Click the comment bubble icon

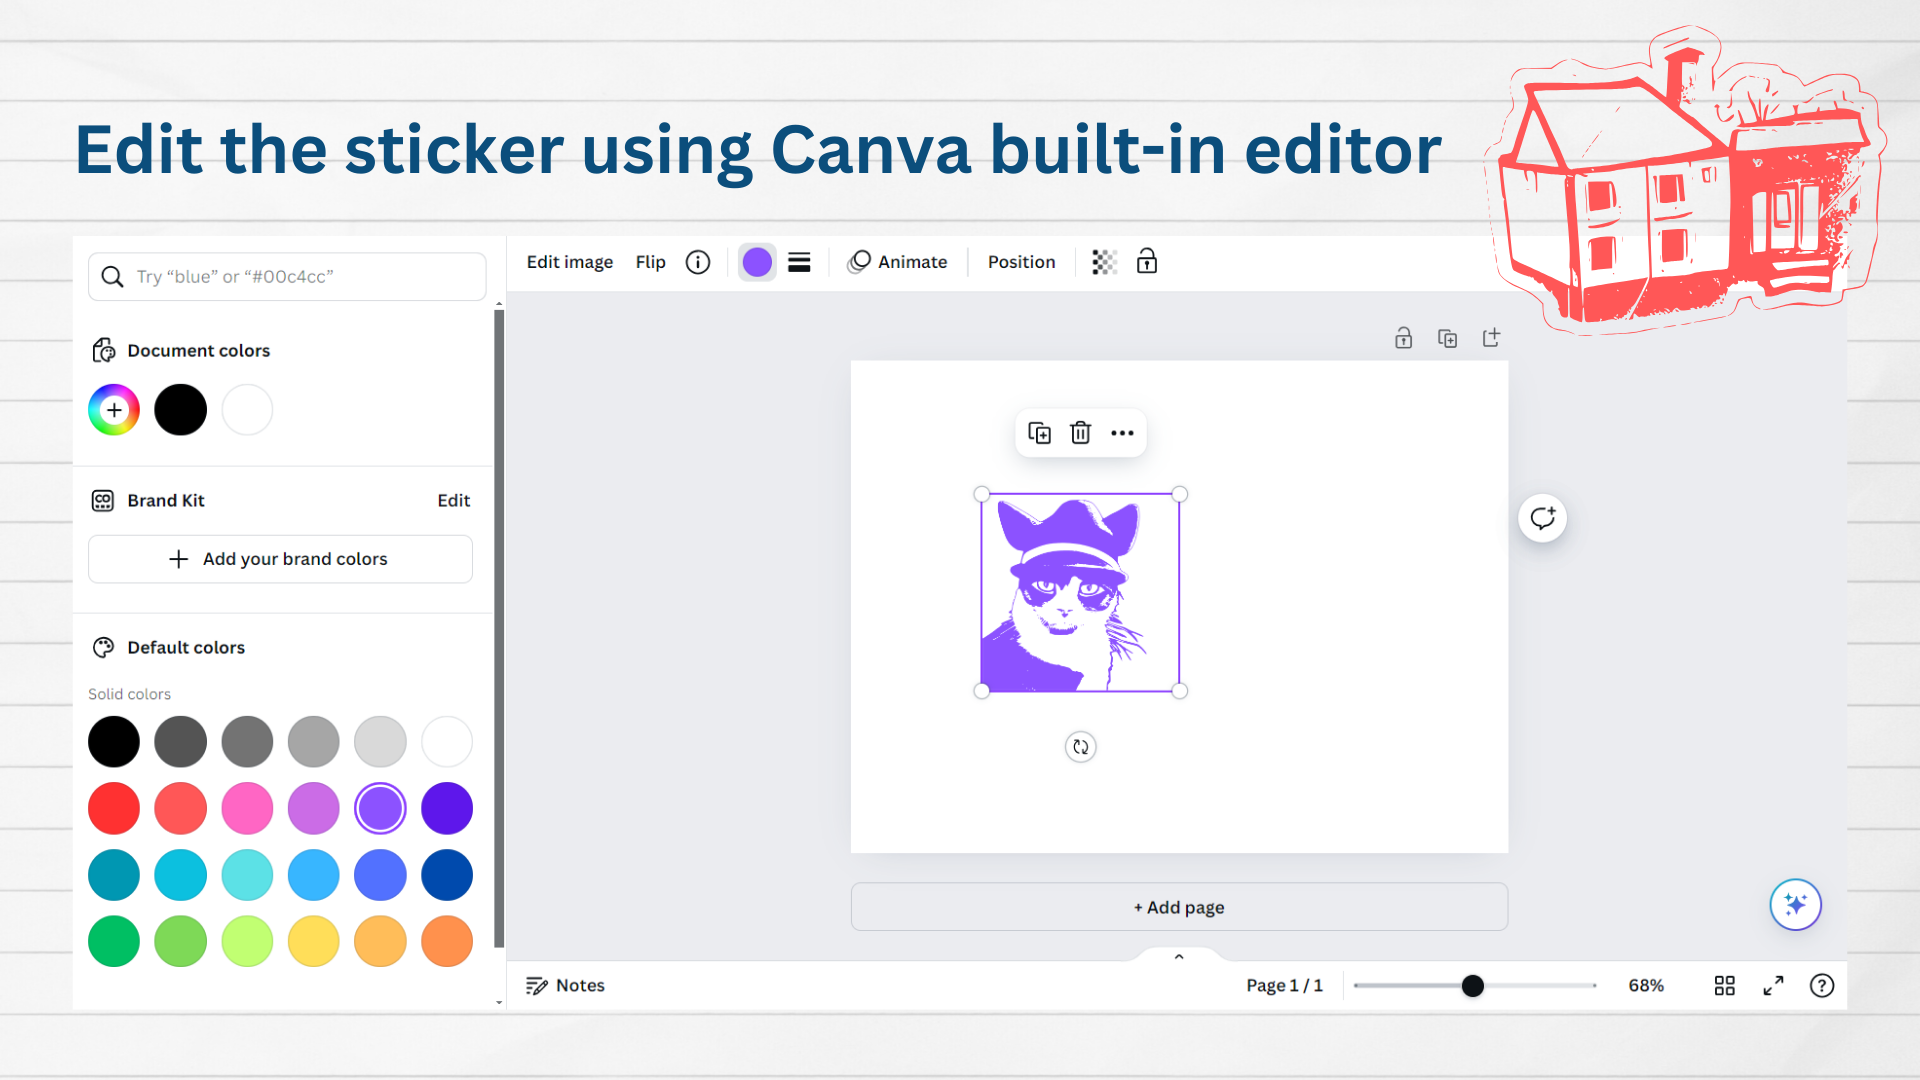pos(1543,518)
